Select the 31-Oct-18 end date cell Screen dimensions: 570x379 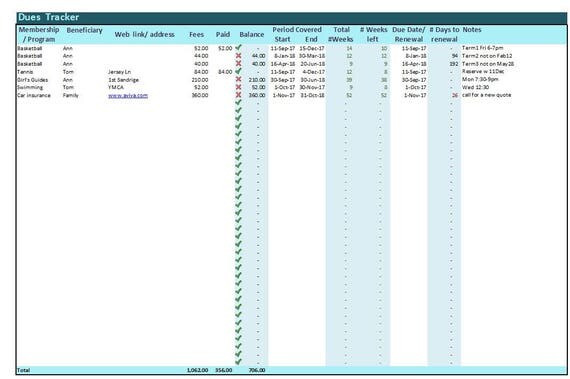(x=313, y=95)
